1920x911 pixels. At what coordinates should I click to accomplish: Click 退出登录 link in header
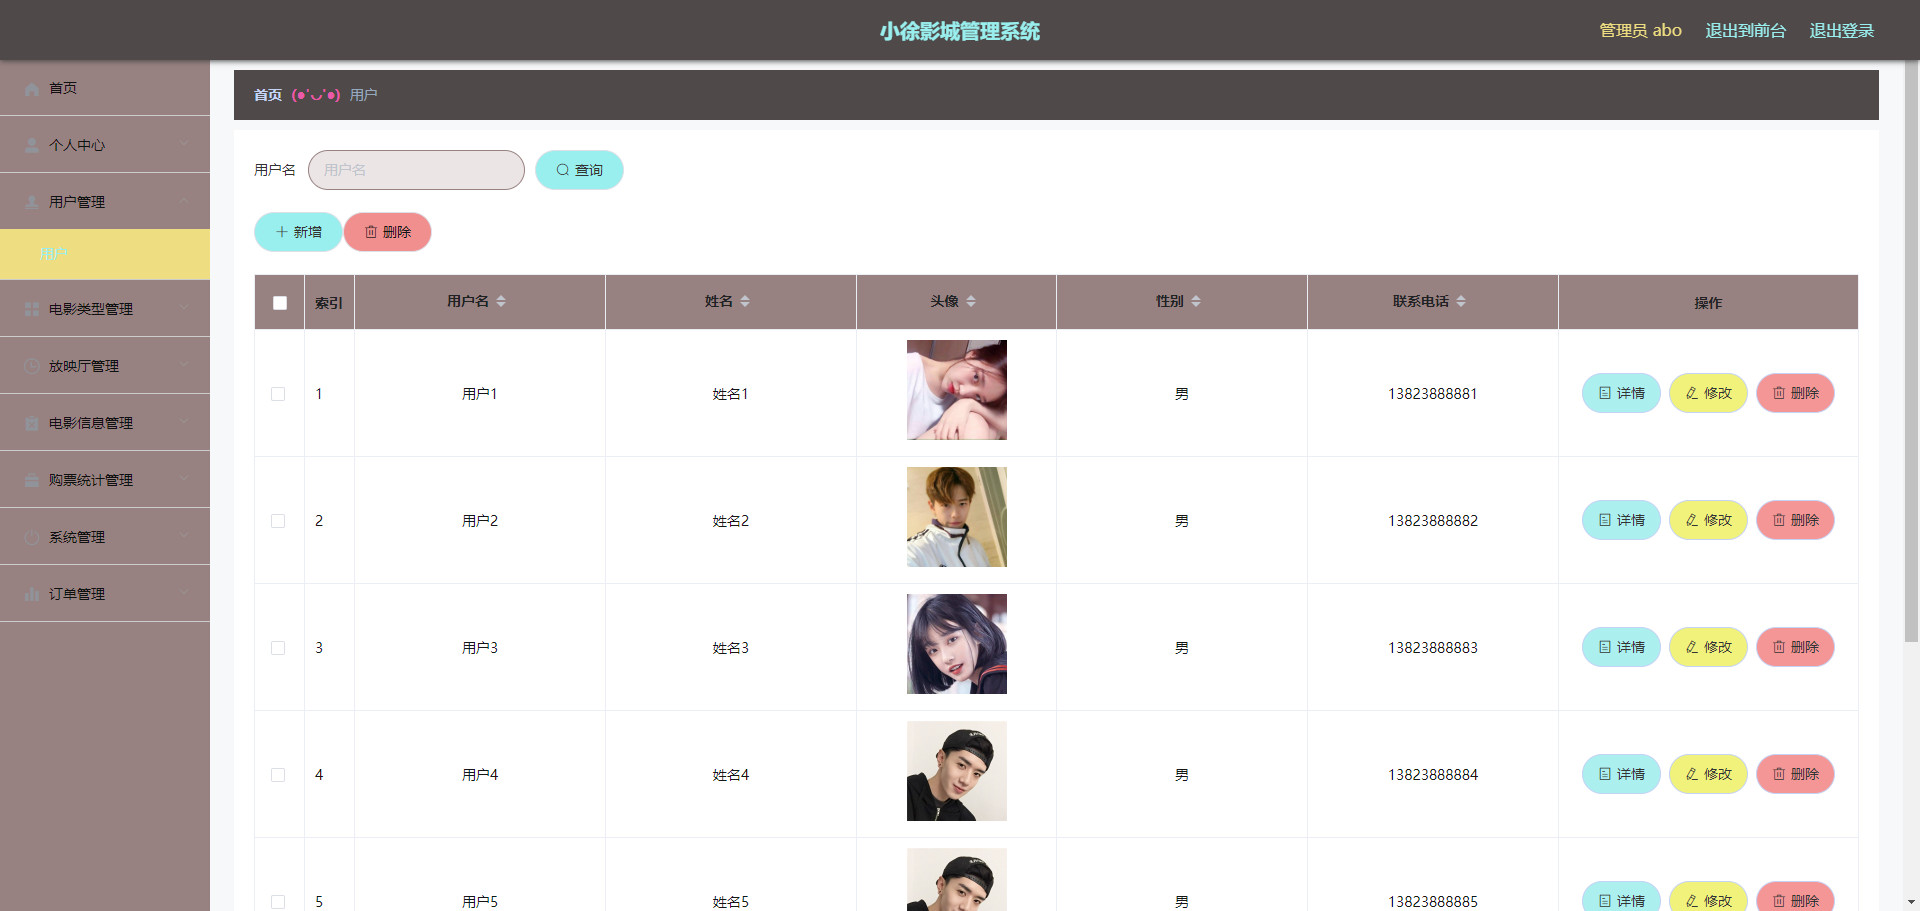pos(1842,31)
